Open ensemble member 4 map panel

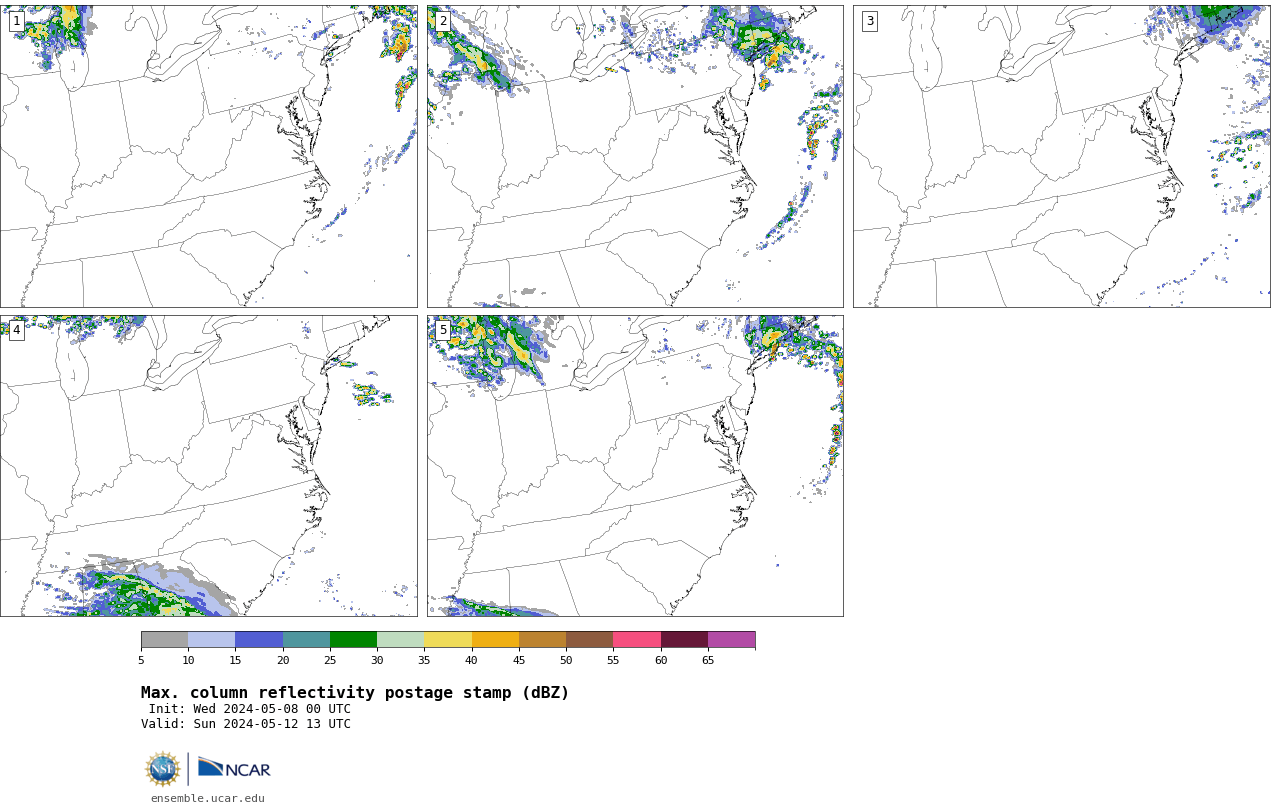[208, 466]
